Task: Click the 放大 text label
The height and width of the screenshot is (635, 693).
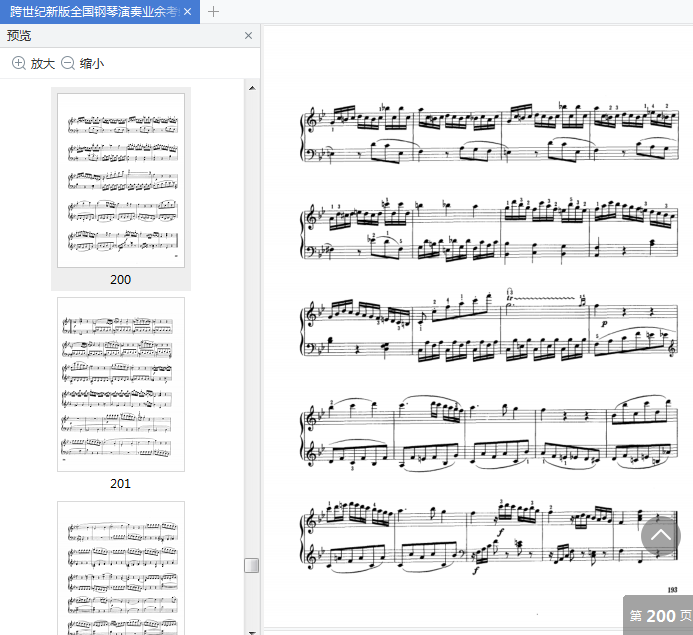Action: coord(43,64)
